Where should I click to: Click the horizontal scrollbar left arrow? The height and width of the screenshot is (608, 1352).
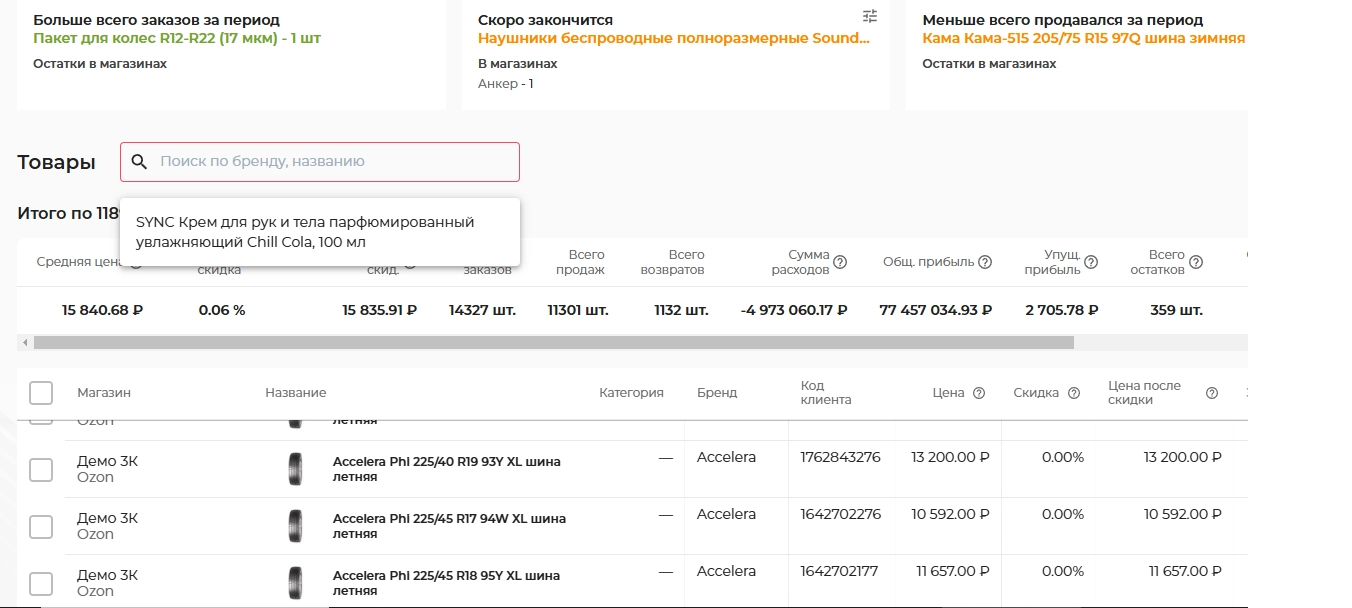[23, 343]
